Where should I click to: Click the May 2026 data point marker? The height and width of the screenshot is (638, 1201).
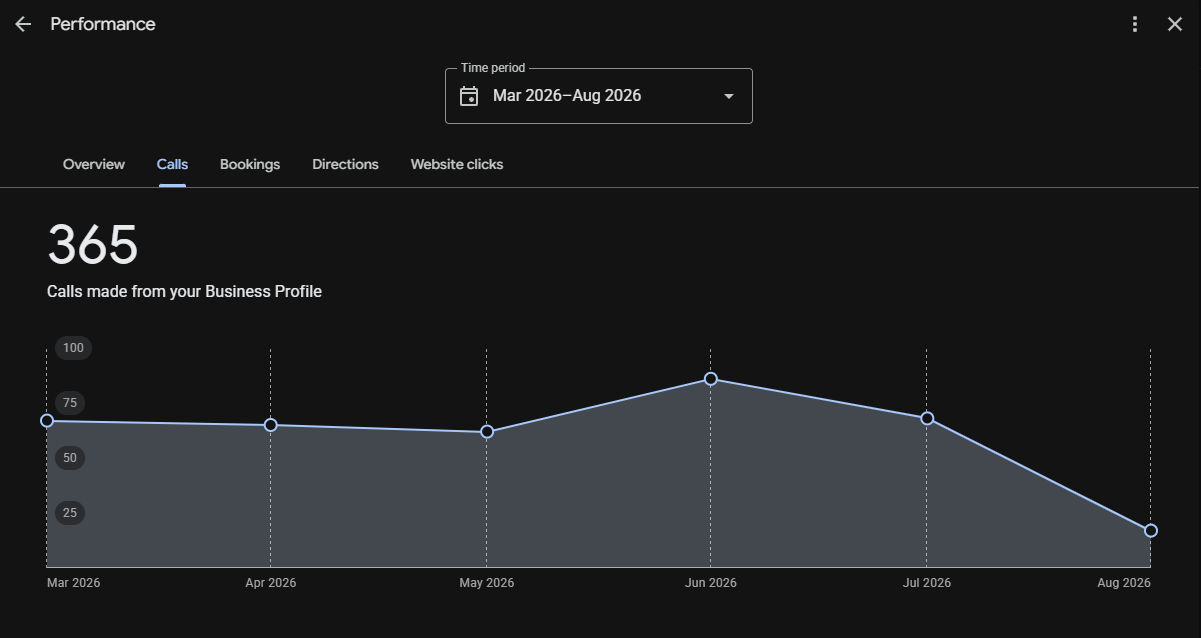point(487,432)
